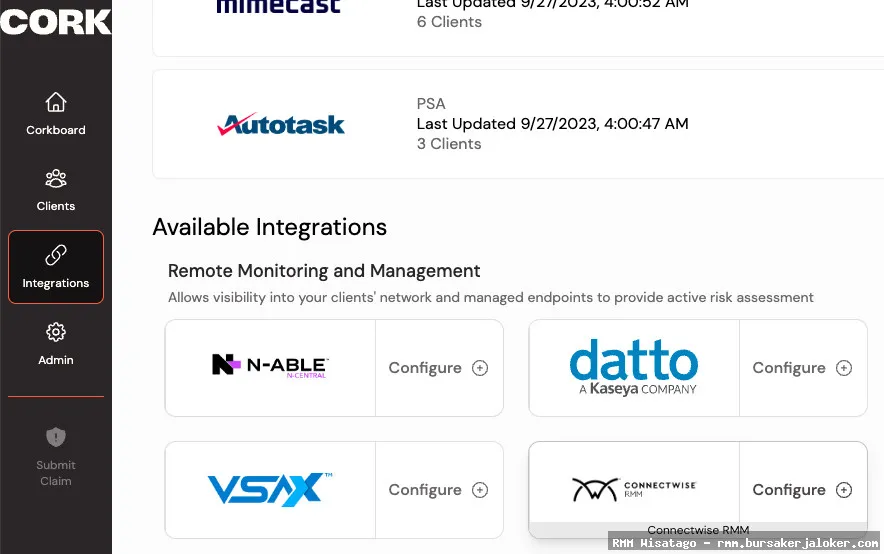Click the Datto Kaseya logo
Screen dimensions: 884x554
(x=634, y=367)
